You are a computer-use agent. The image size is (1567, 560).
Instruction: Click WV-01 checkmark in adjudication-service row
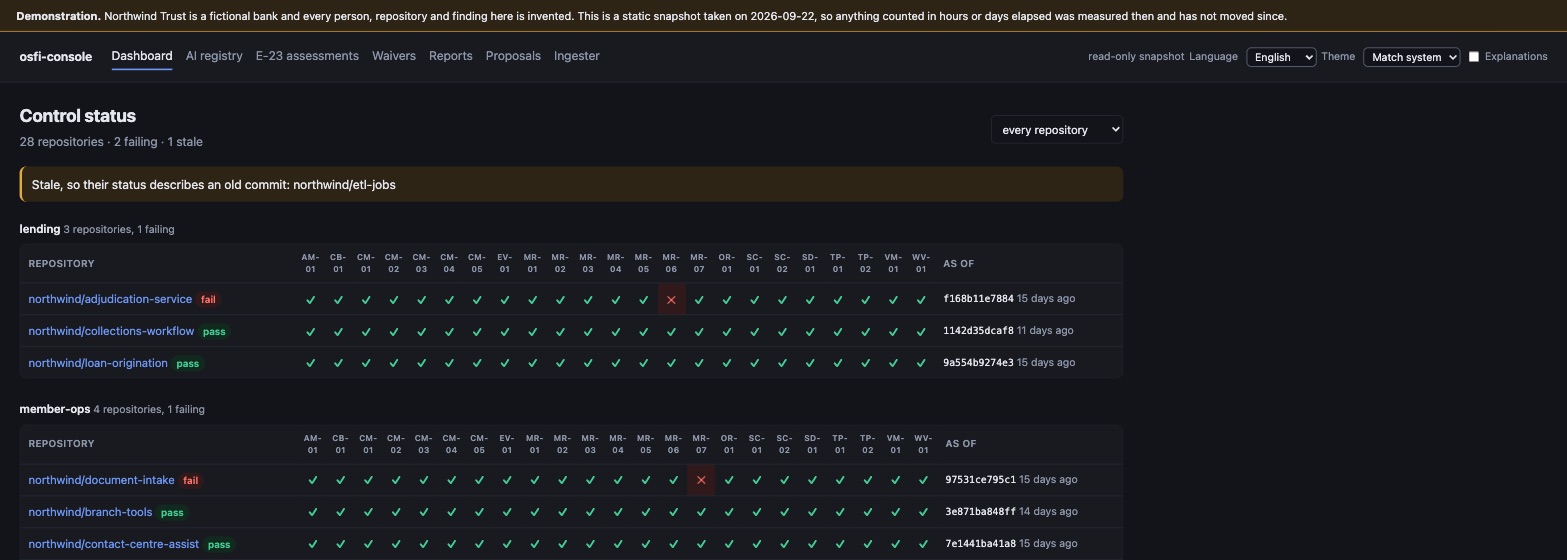921,299
